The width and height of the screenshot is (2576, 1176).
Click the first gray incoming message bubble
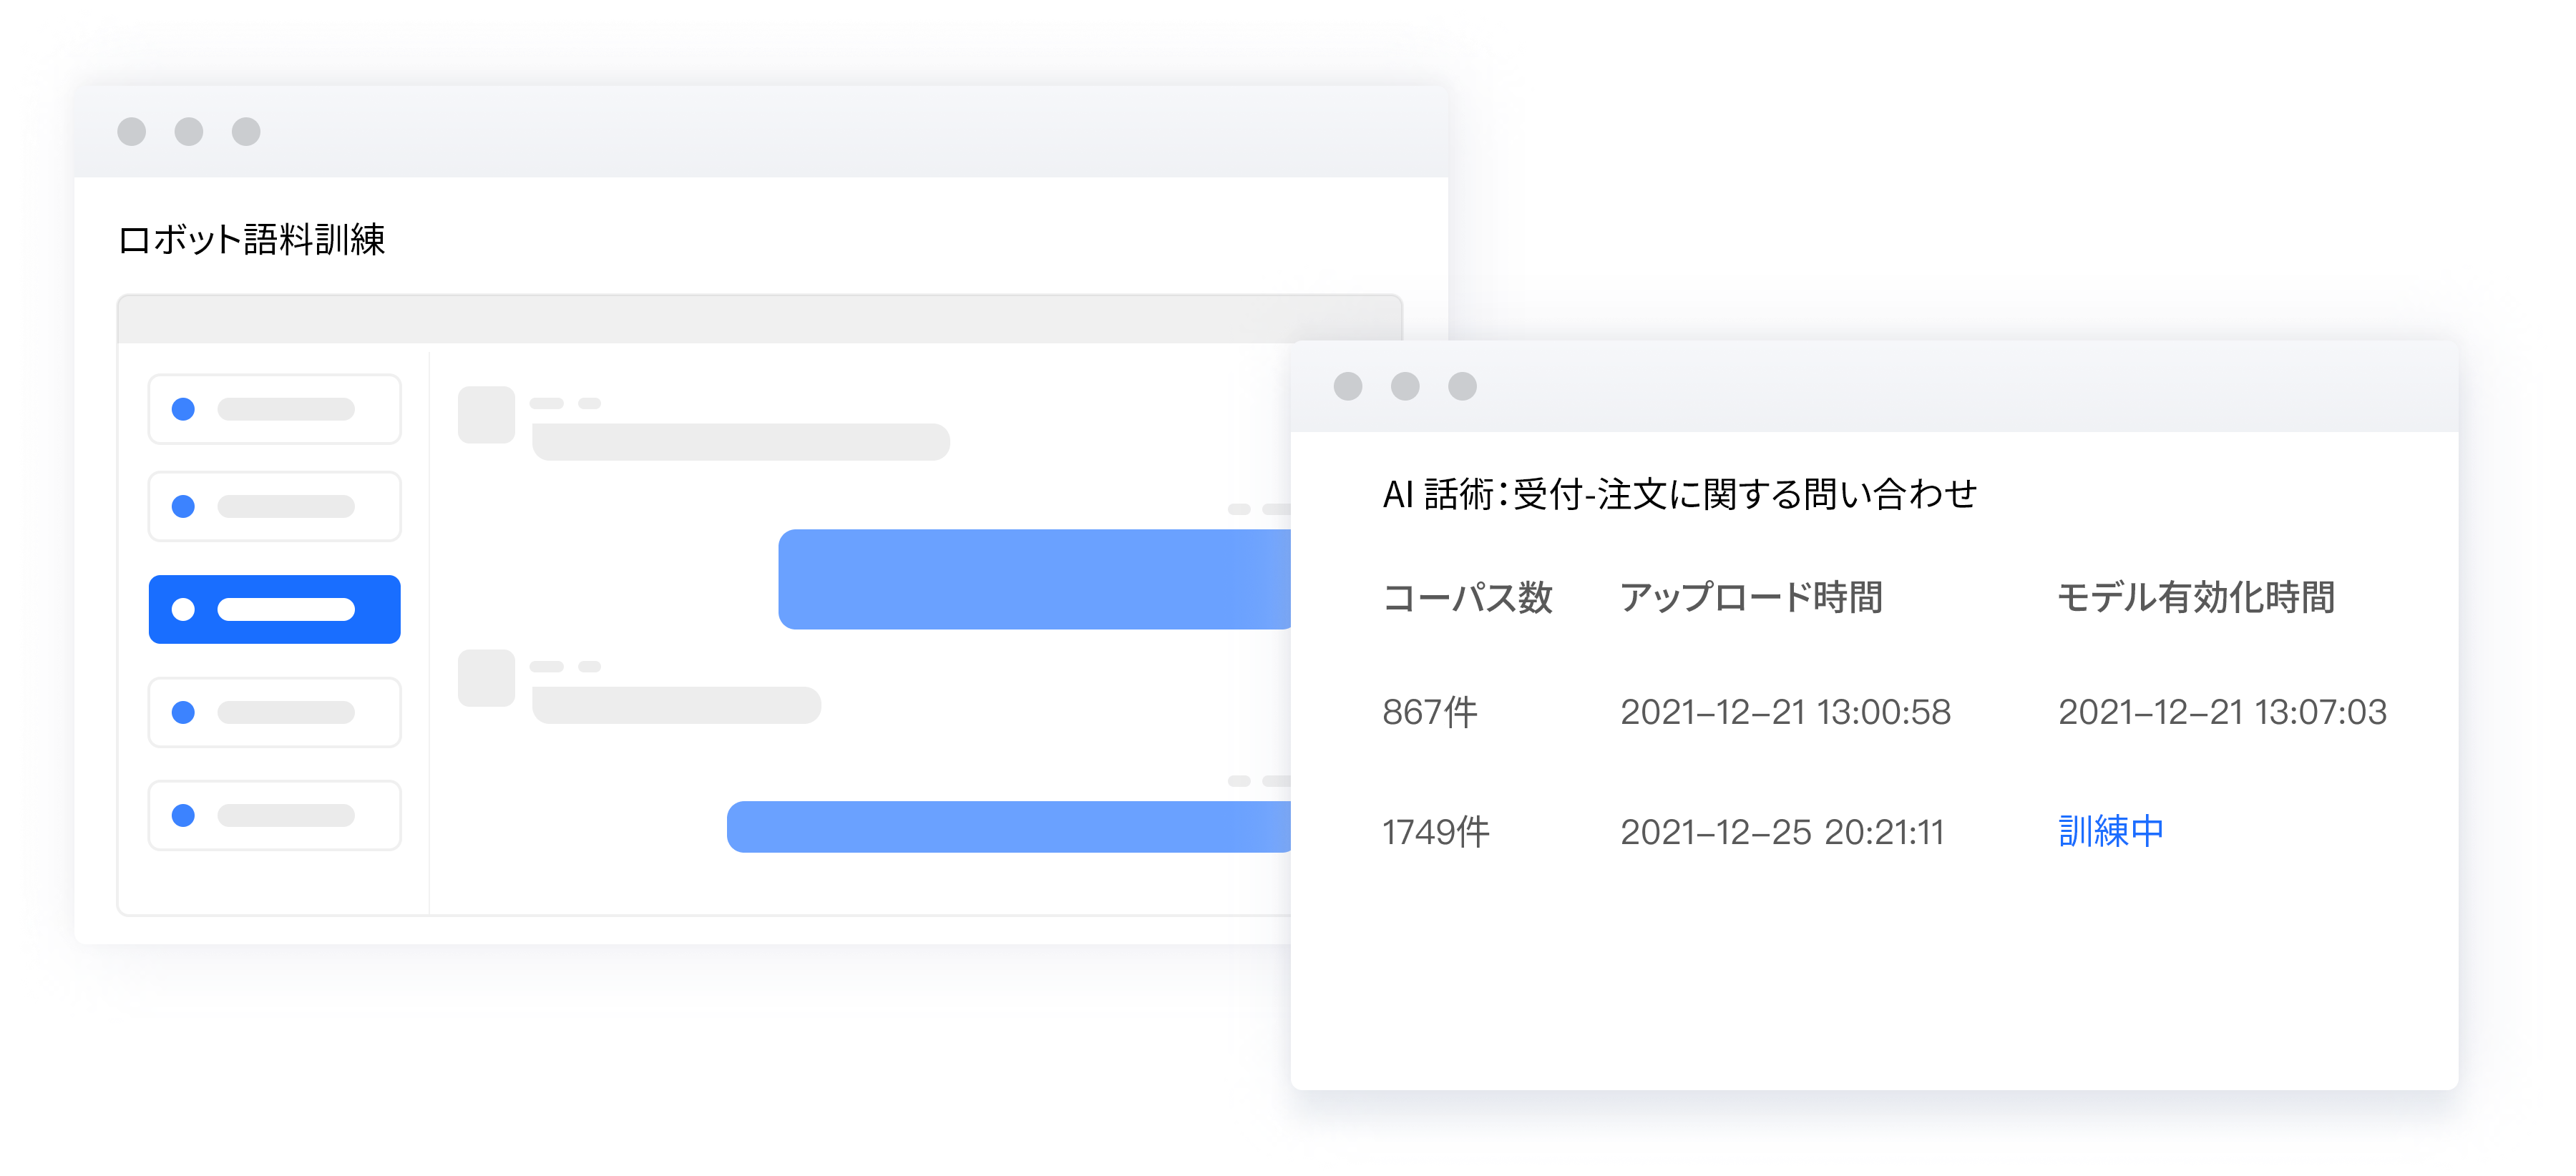click(740, 442)
